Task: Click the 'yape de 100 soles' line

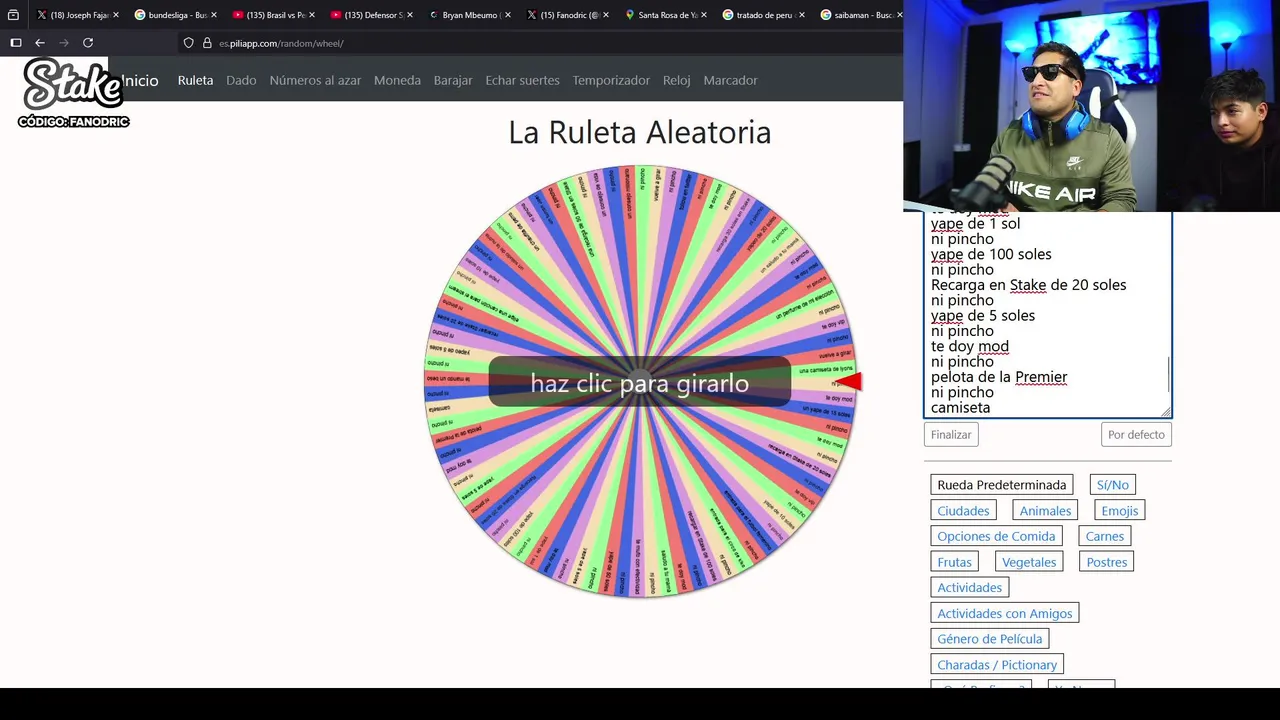Action: coord(991,254)
